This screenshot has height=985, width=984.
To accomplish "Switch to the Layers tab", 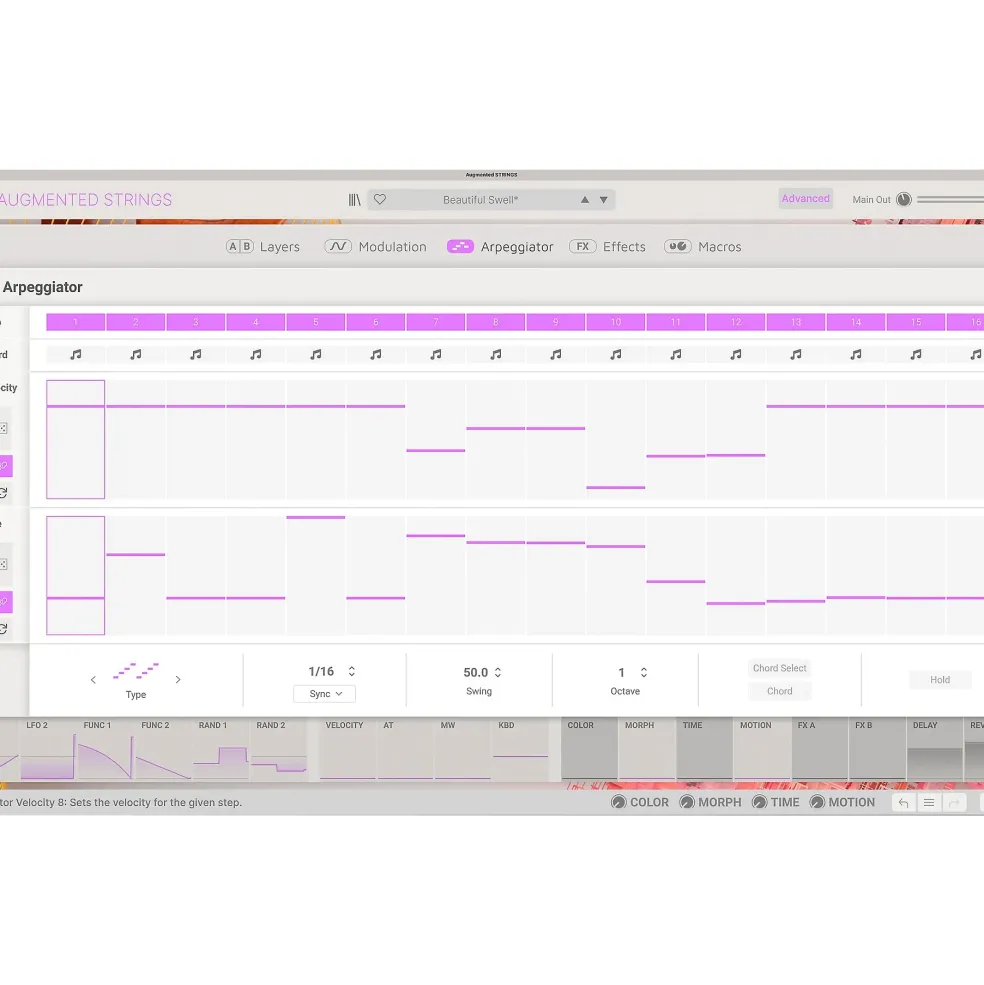I will tap(263, 247).
